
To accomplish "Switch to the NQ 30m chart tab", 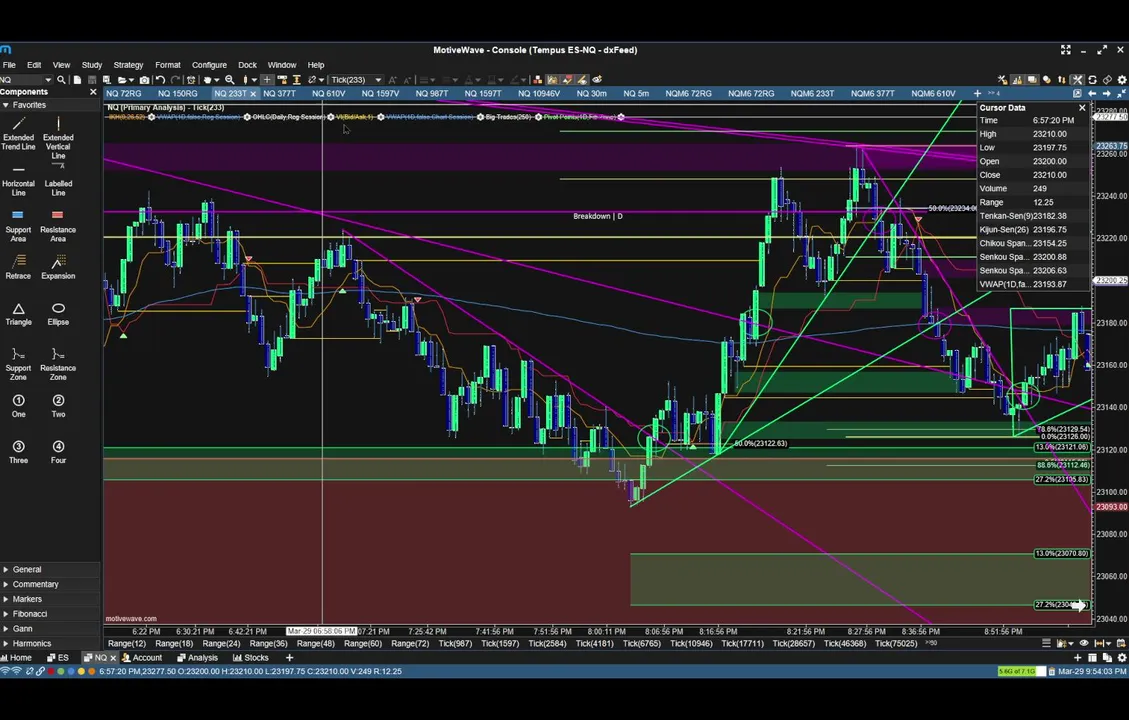I will coord(591,94).
